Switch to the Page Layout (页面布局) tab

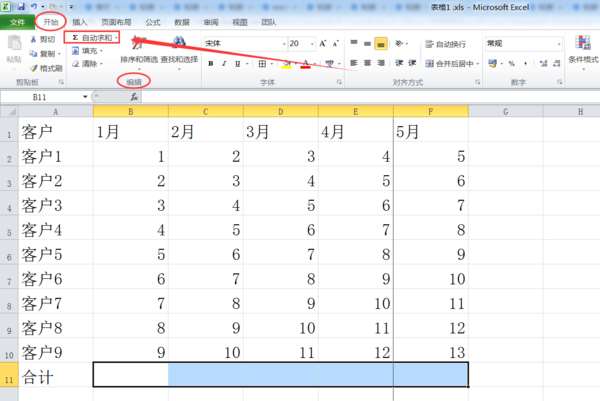116,22
